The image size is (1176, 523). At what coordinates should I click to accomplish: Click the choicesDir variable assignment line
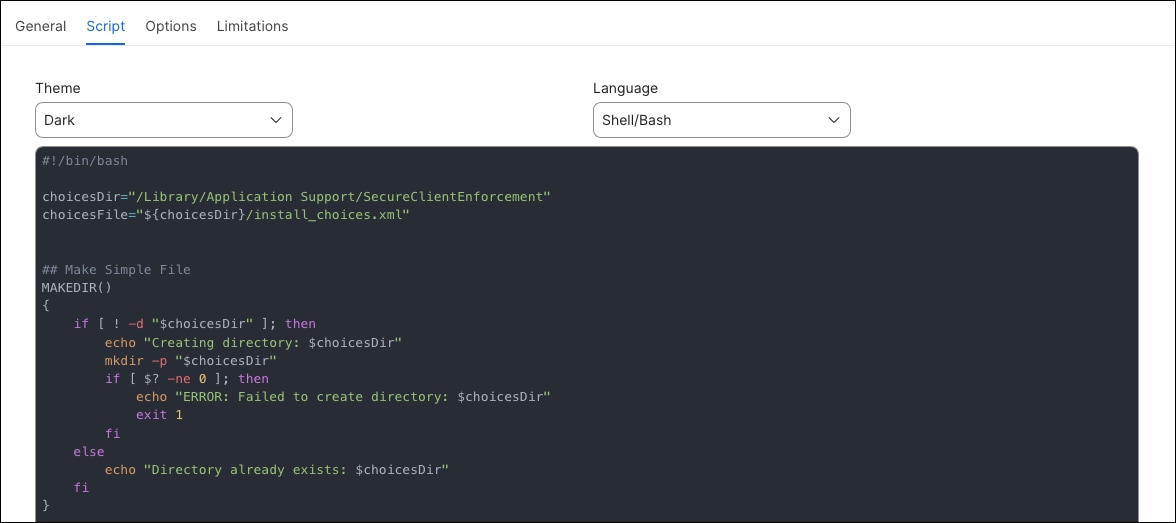tap(296, 197)
